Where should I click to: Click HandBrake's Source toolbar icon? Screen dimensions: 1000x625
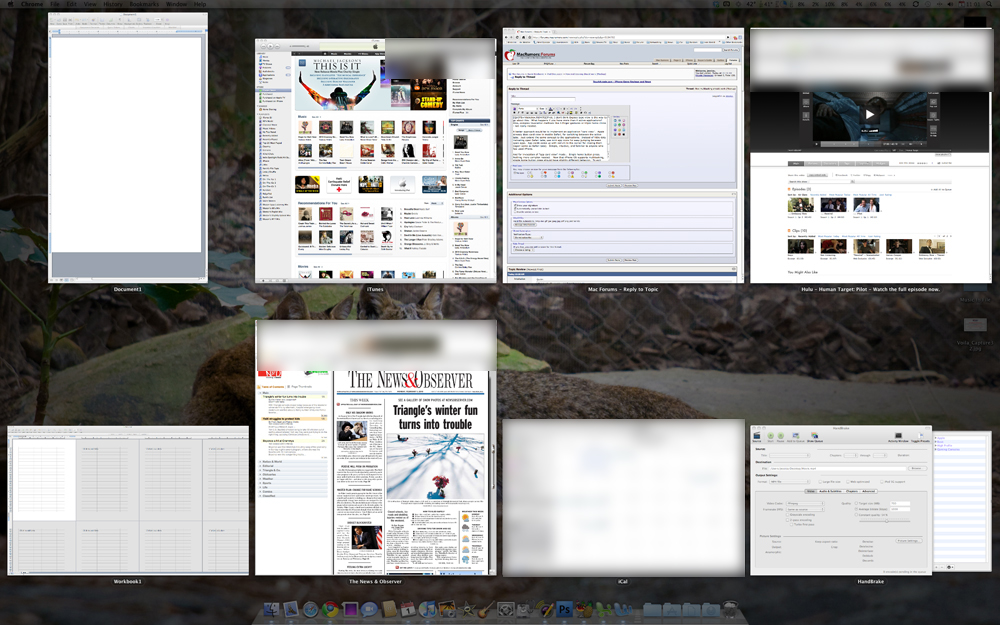point(756,436)
